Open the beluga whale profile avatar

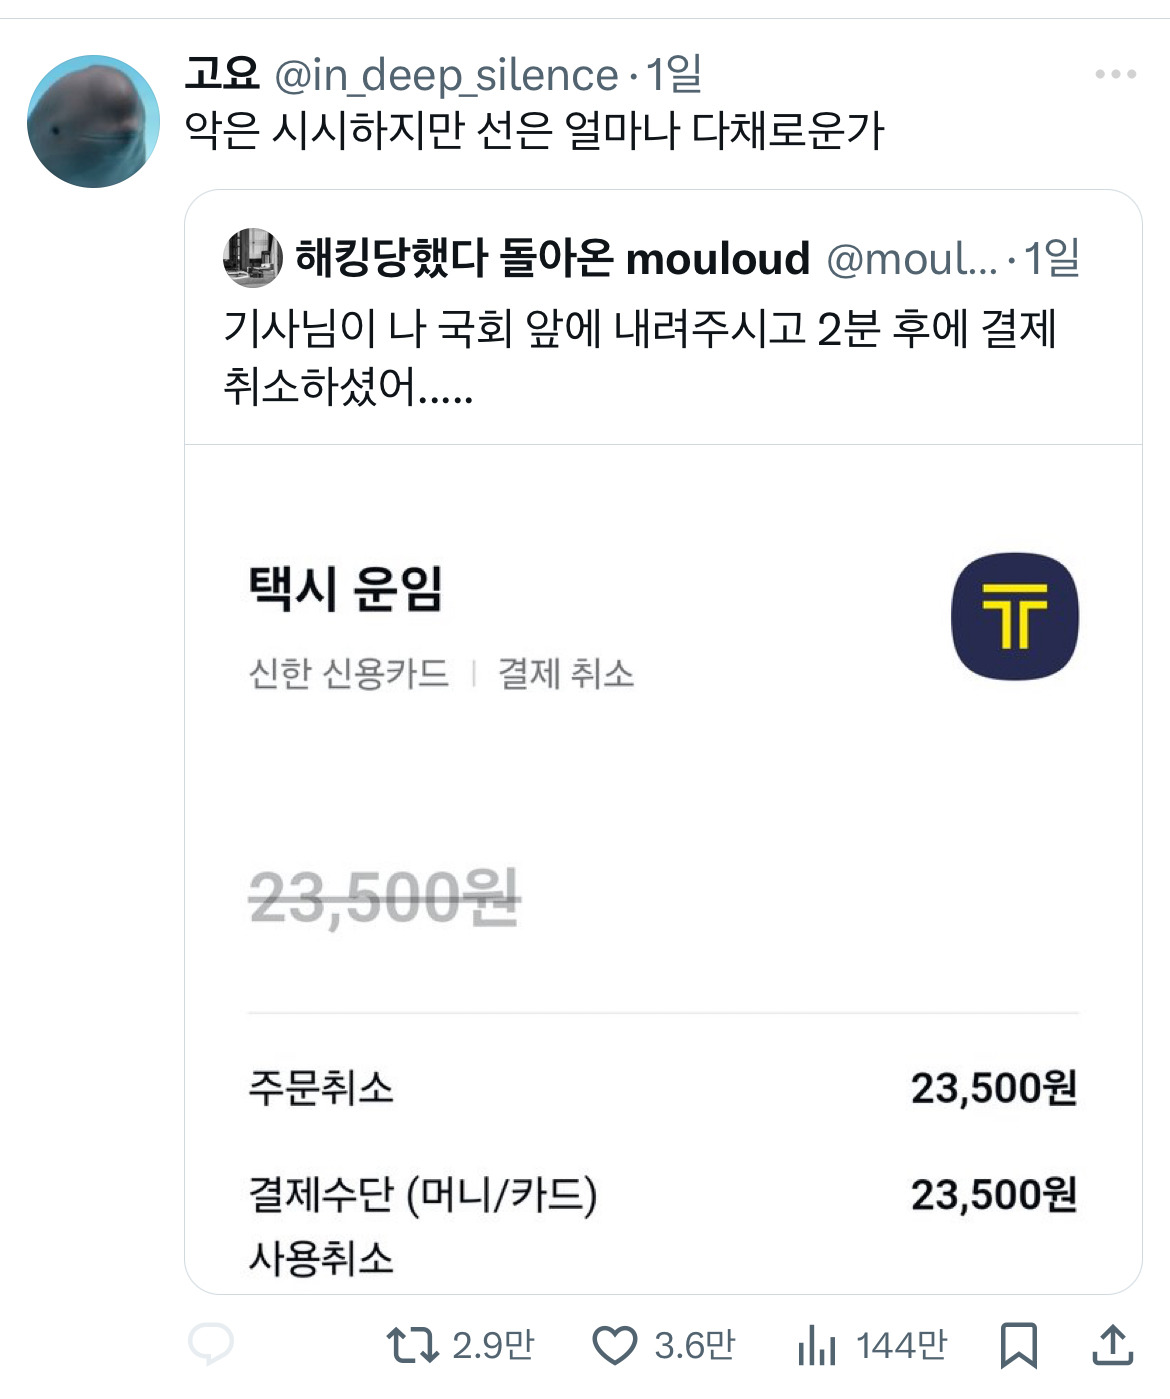pyautogui.click(x=93, y=121)
